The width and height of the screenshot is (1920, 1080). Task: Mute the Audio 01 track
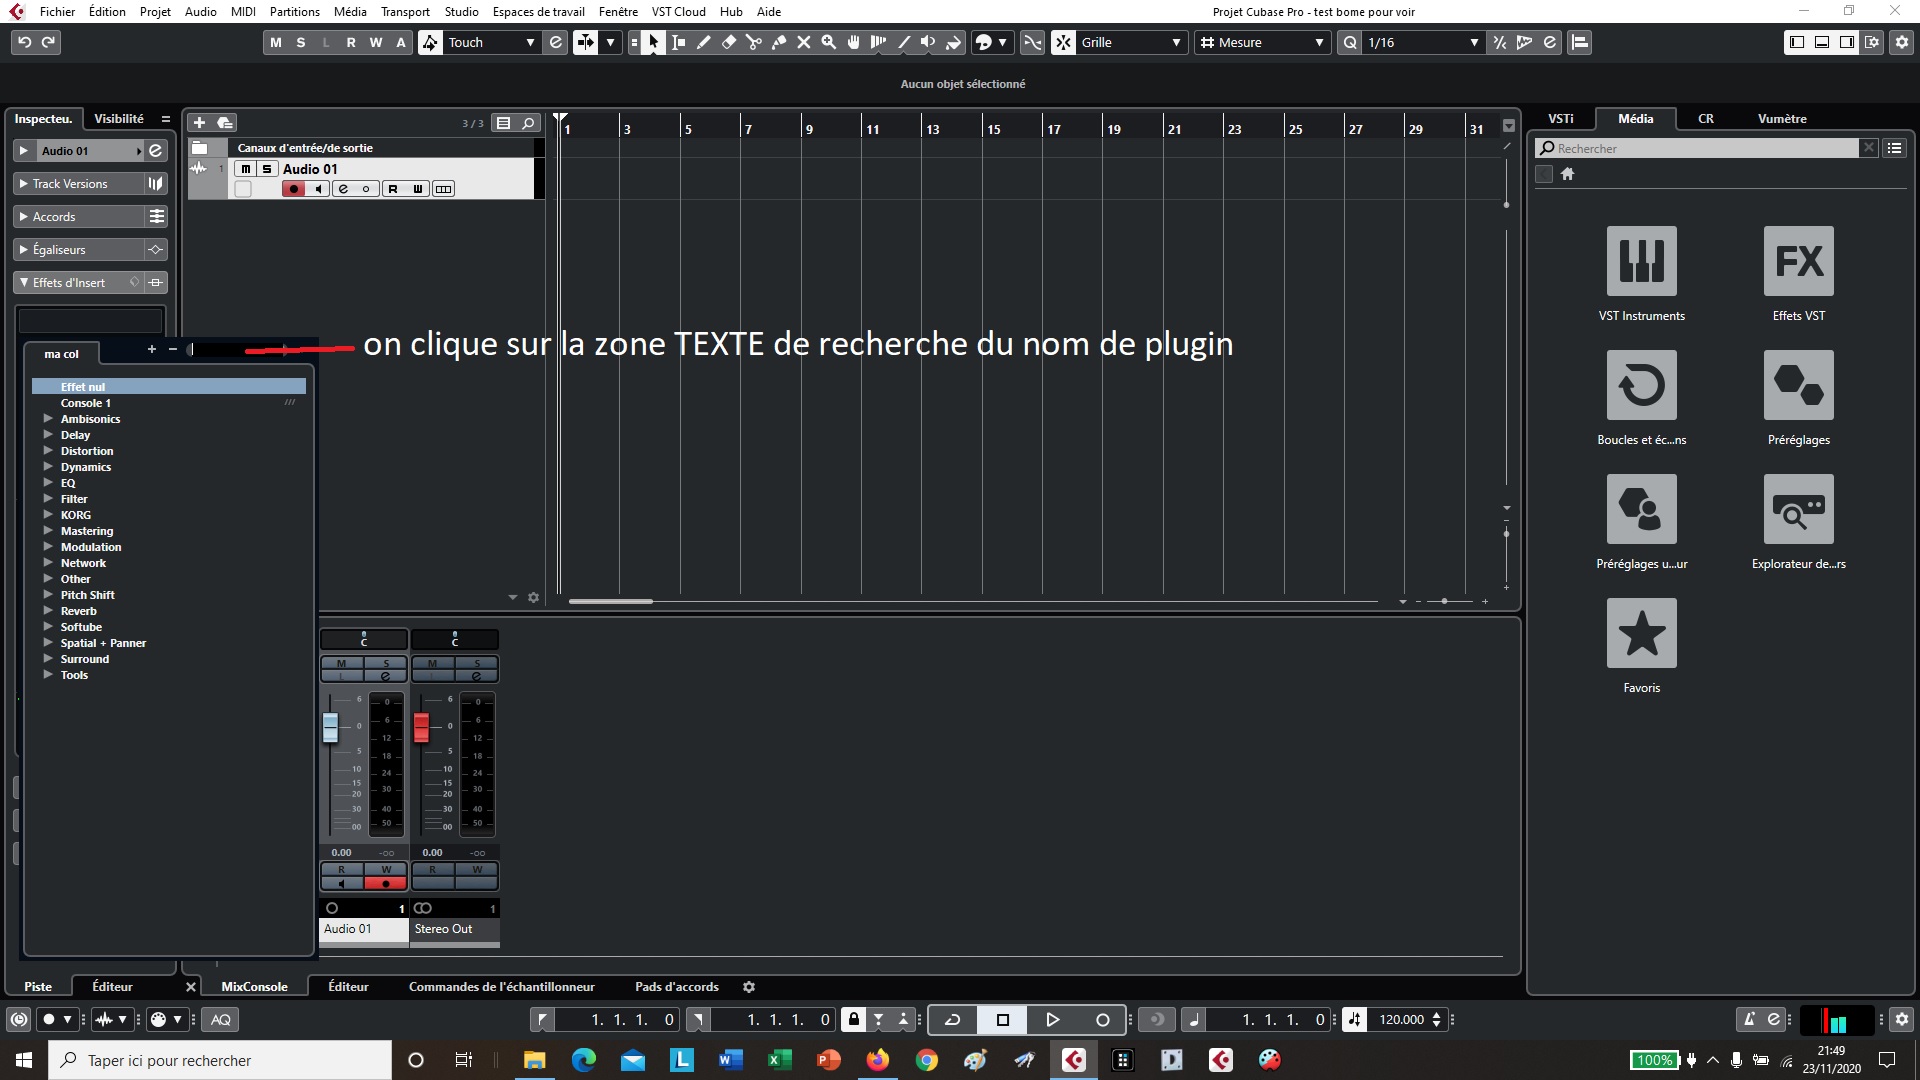pyautogui.click(x=246, y=169)
